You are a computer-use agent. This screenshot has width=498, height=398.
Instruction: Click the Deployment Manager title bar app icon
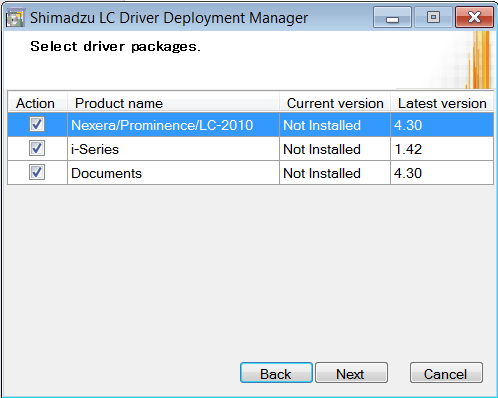coord(15,18)
